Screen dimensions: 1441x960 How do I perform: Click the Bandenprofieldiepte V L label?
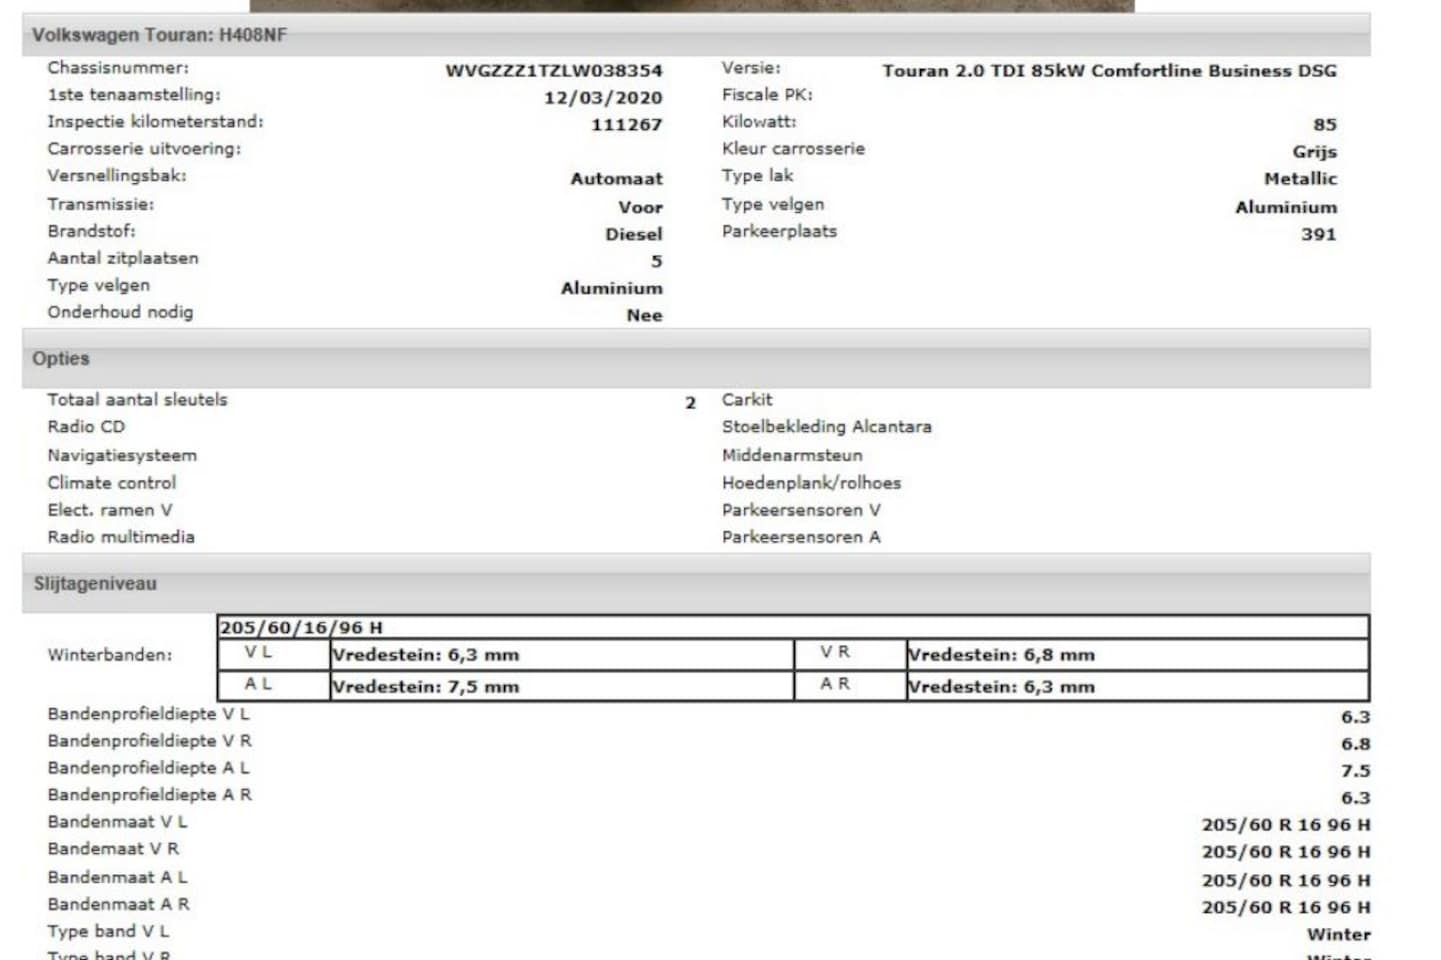coord(149,715)
